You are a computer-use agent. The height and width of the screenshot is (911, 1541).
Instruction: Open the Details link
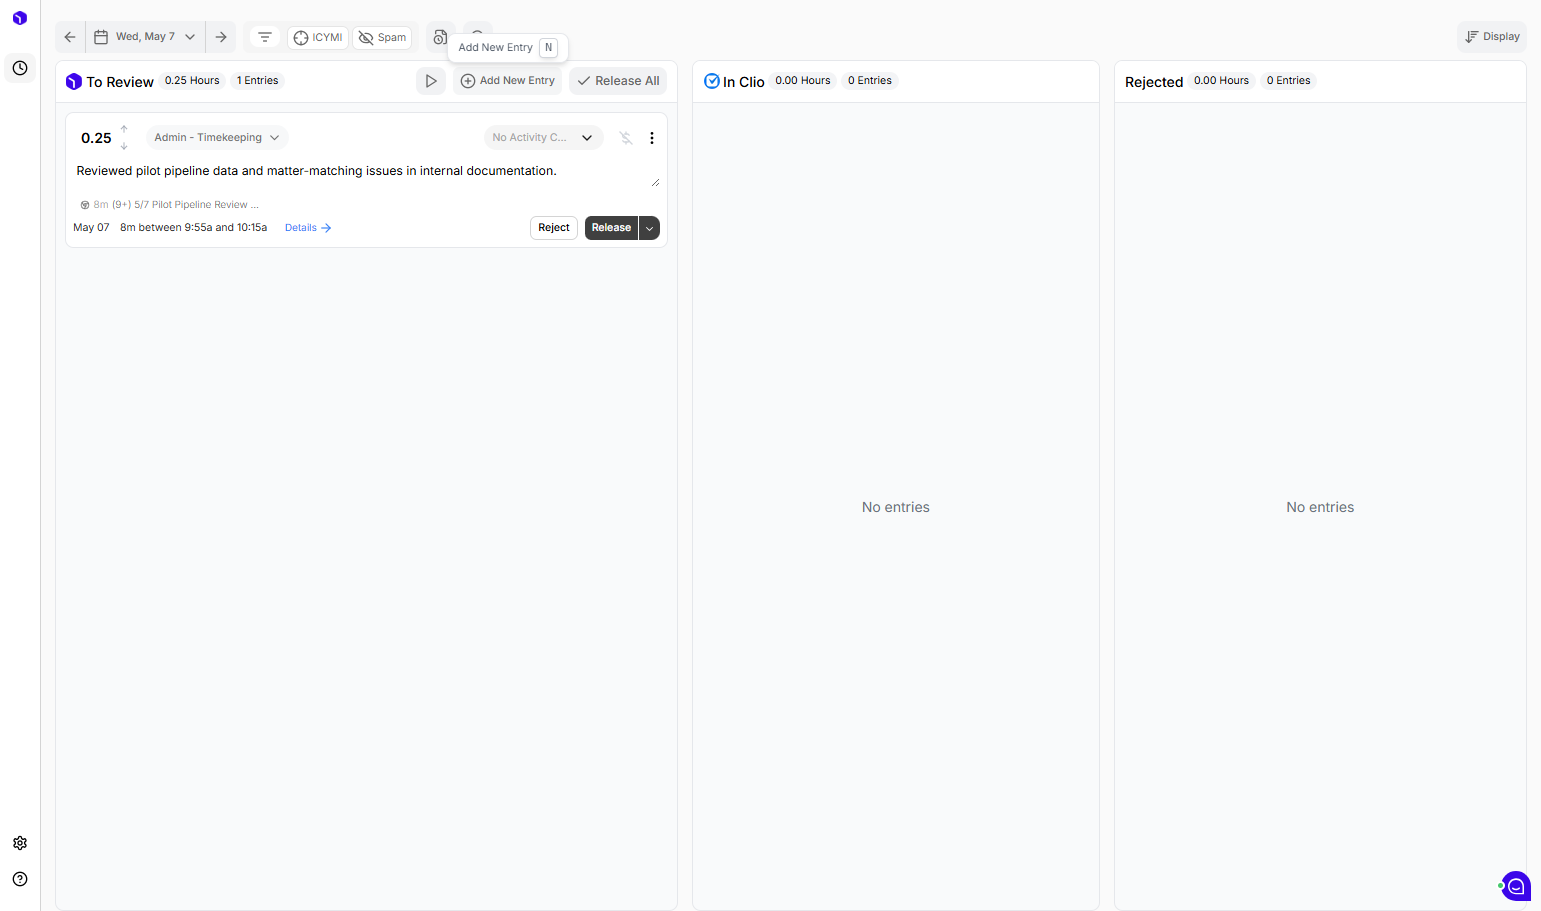[x=308, y=228]
